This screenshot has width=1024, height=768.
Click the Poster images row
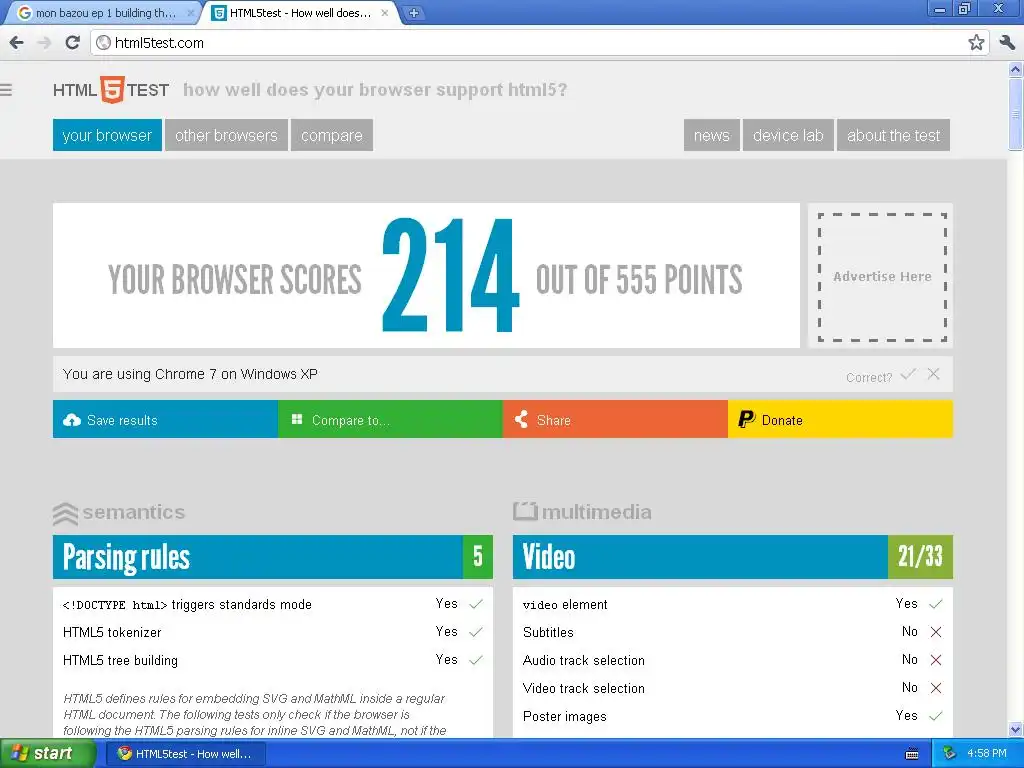point(733,716)
